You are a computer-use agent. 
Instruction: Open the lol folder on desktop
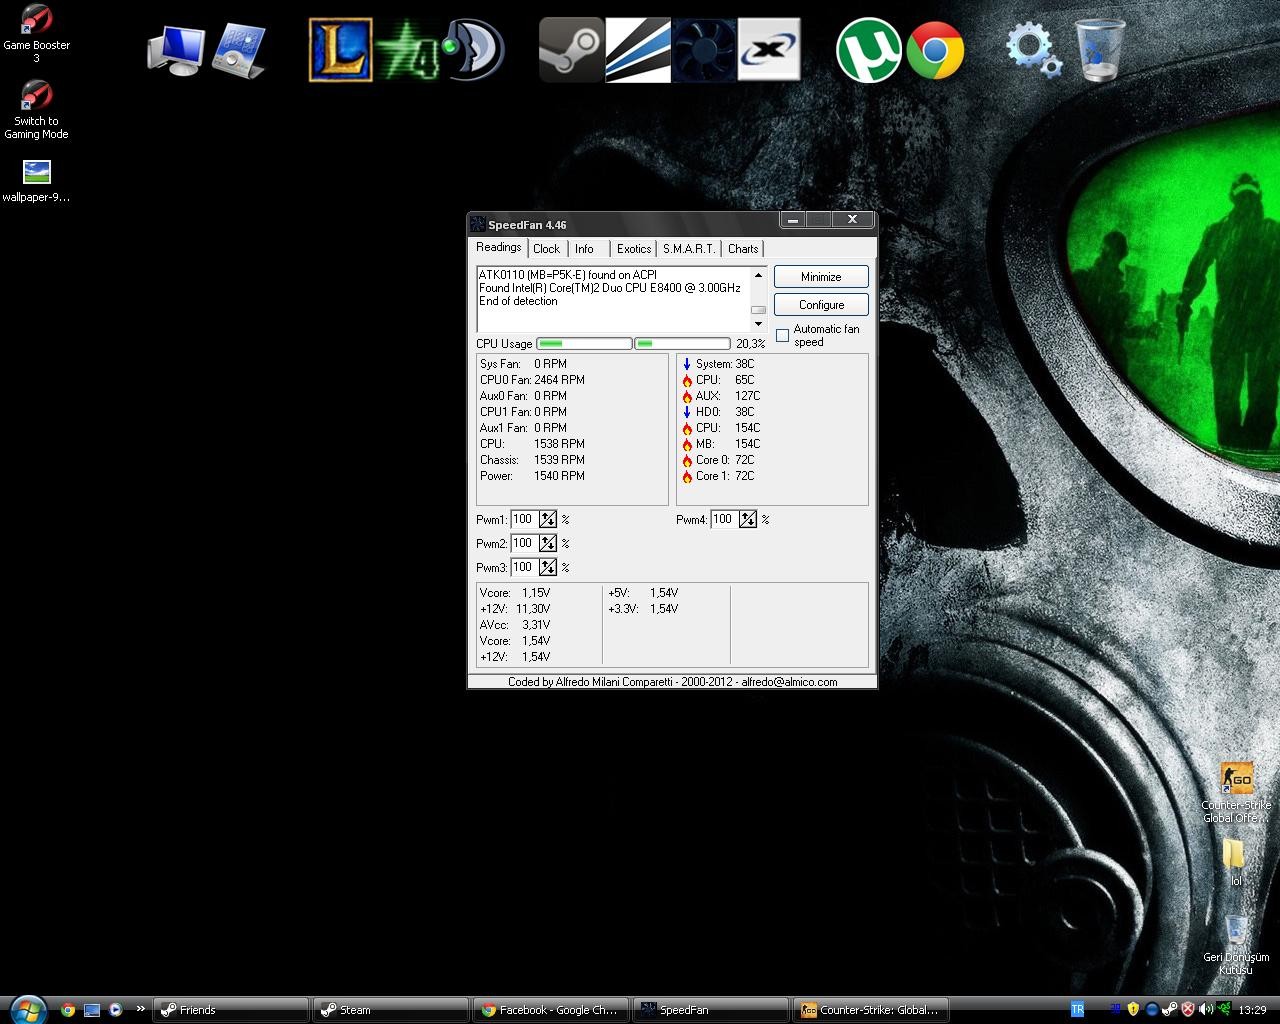tap(1235, 862)
